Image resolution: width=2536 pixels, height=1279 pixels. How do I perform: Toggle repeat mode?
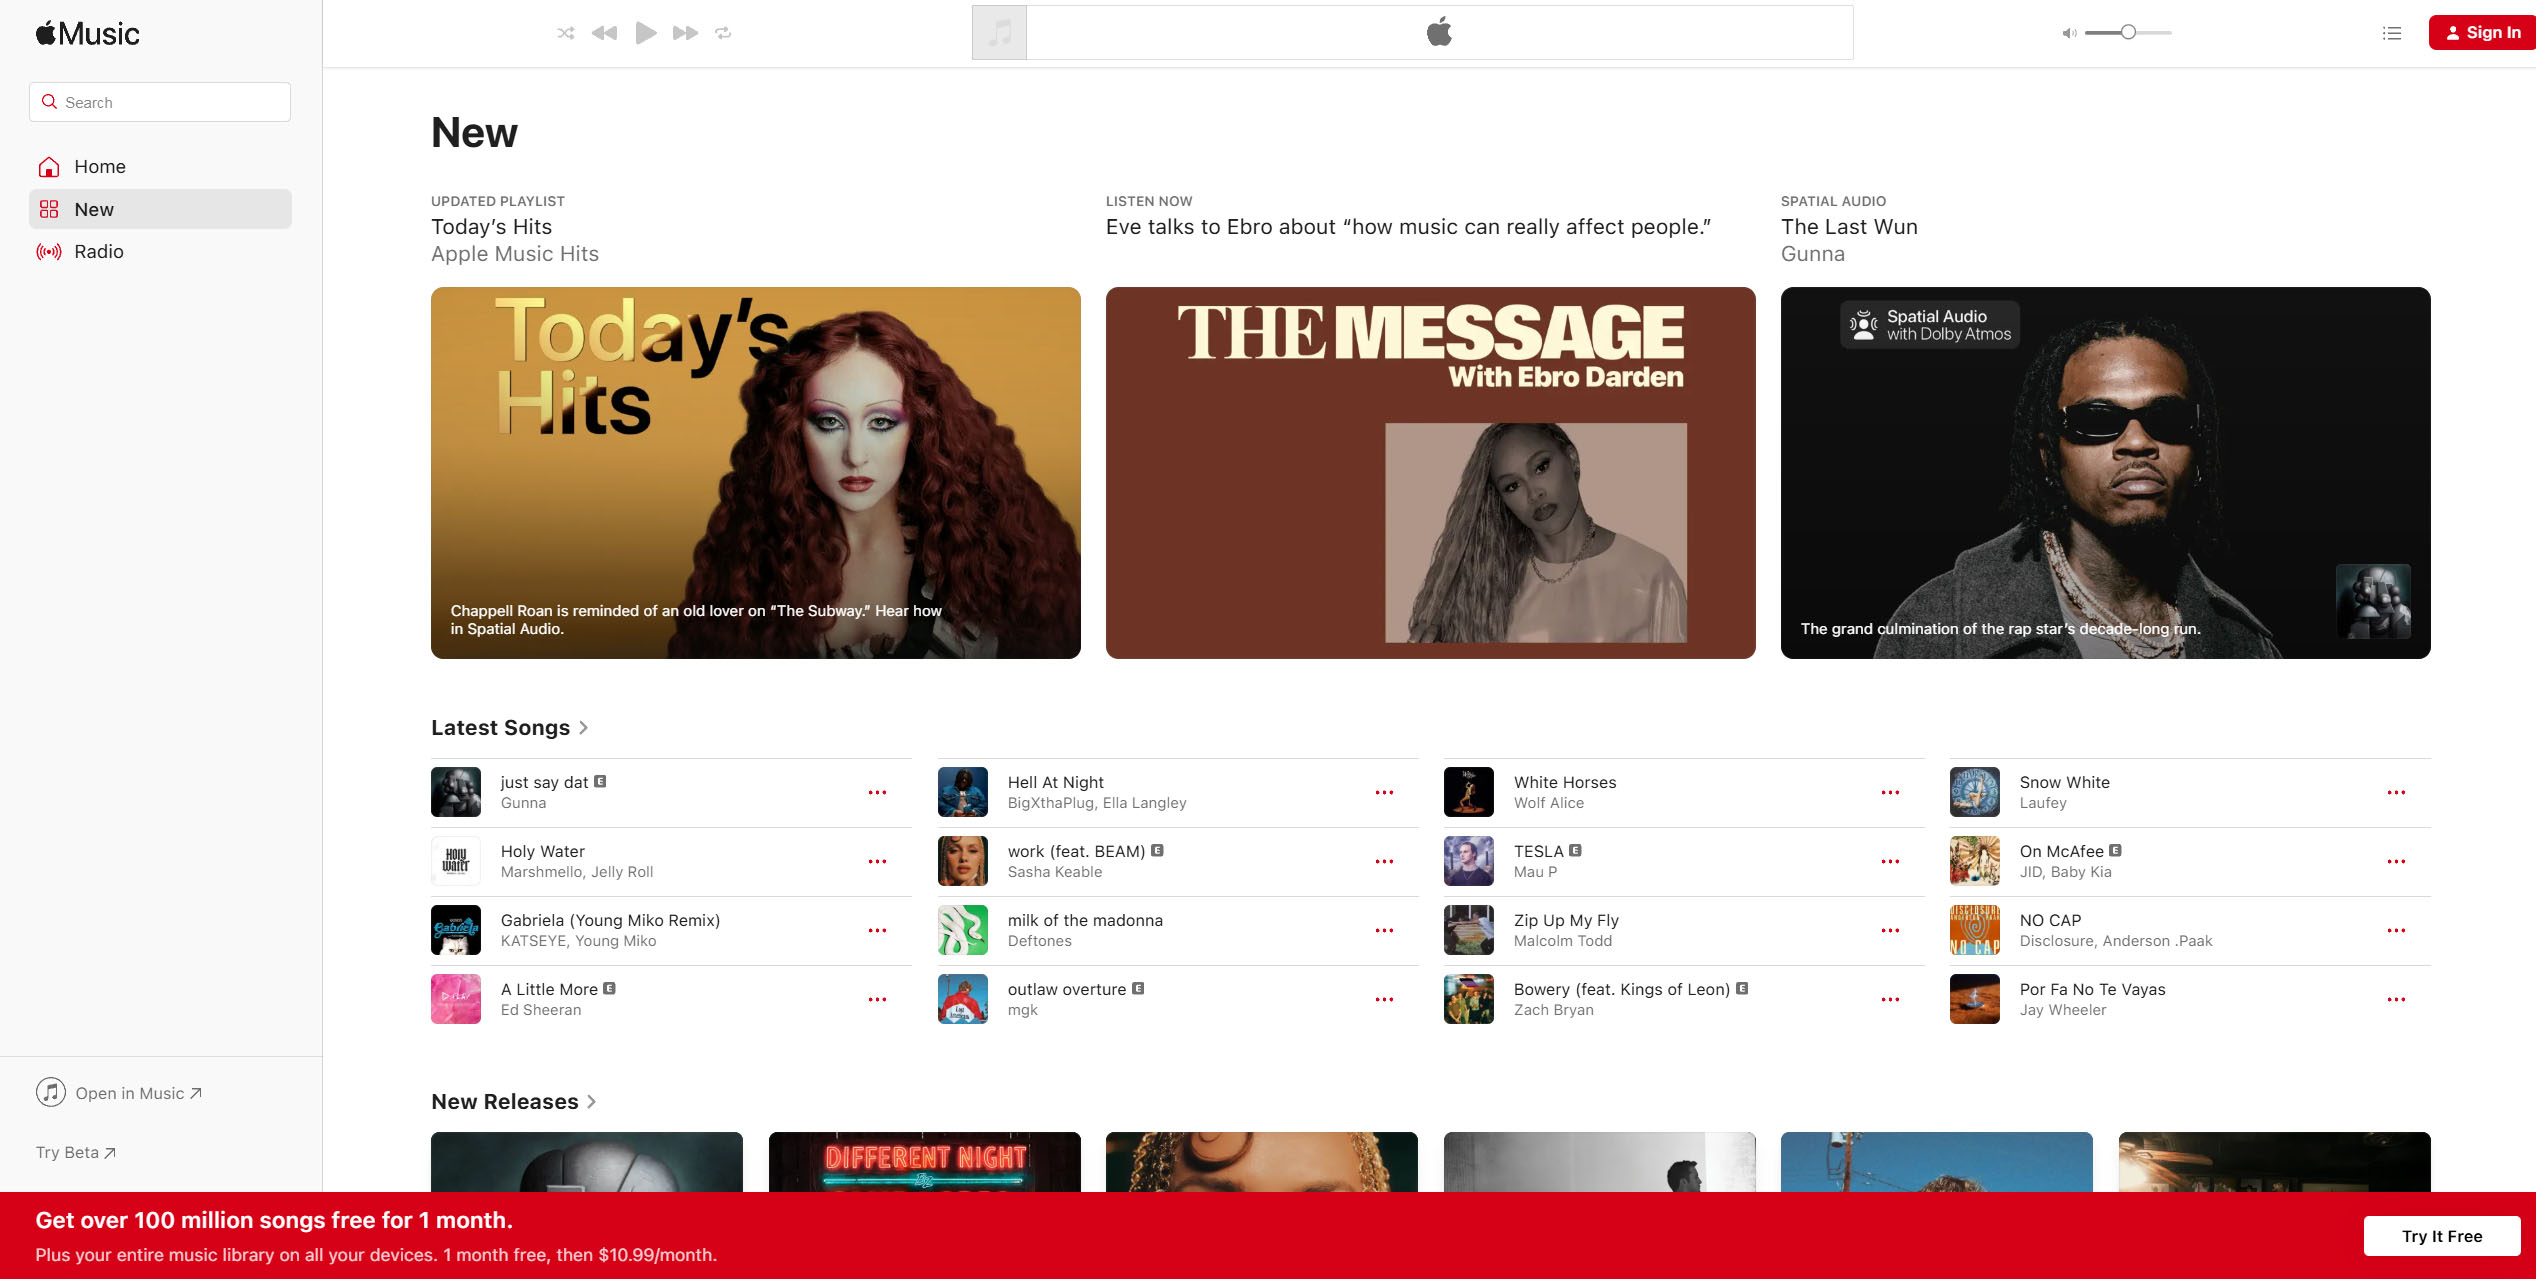coord(723,33)
